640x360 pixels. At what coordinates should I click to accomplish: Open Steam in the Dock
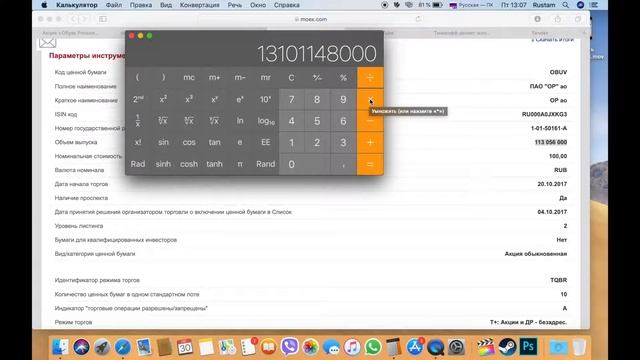[x=507, y=347]
